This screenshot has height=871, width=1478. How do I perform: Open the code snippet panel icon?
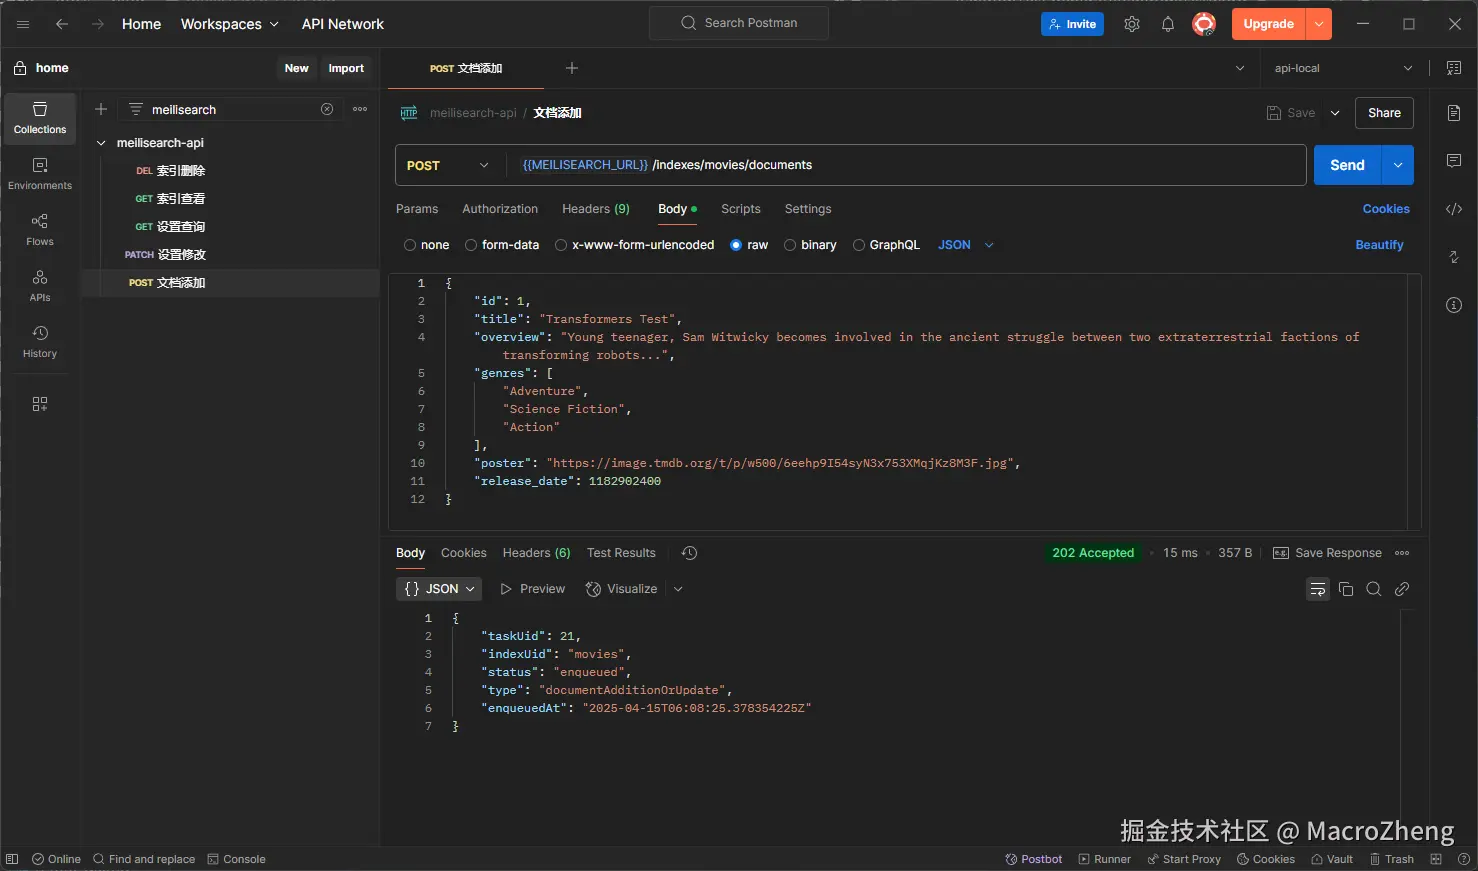tap(1454, 209)
